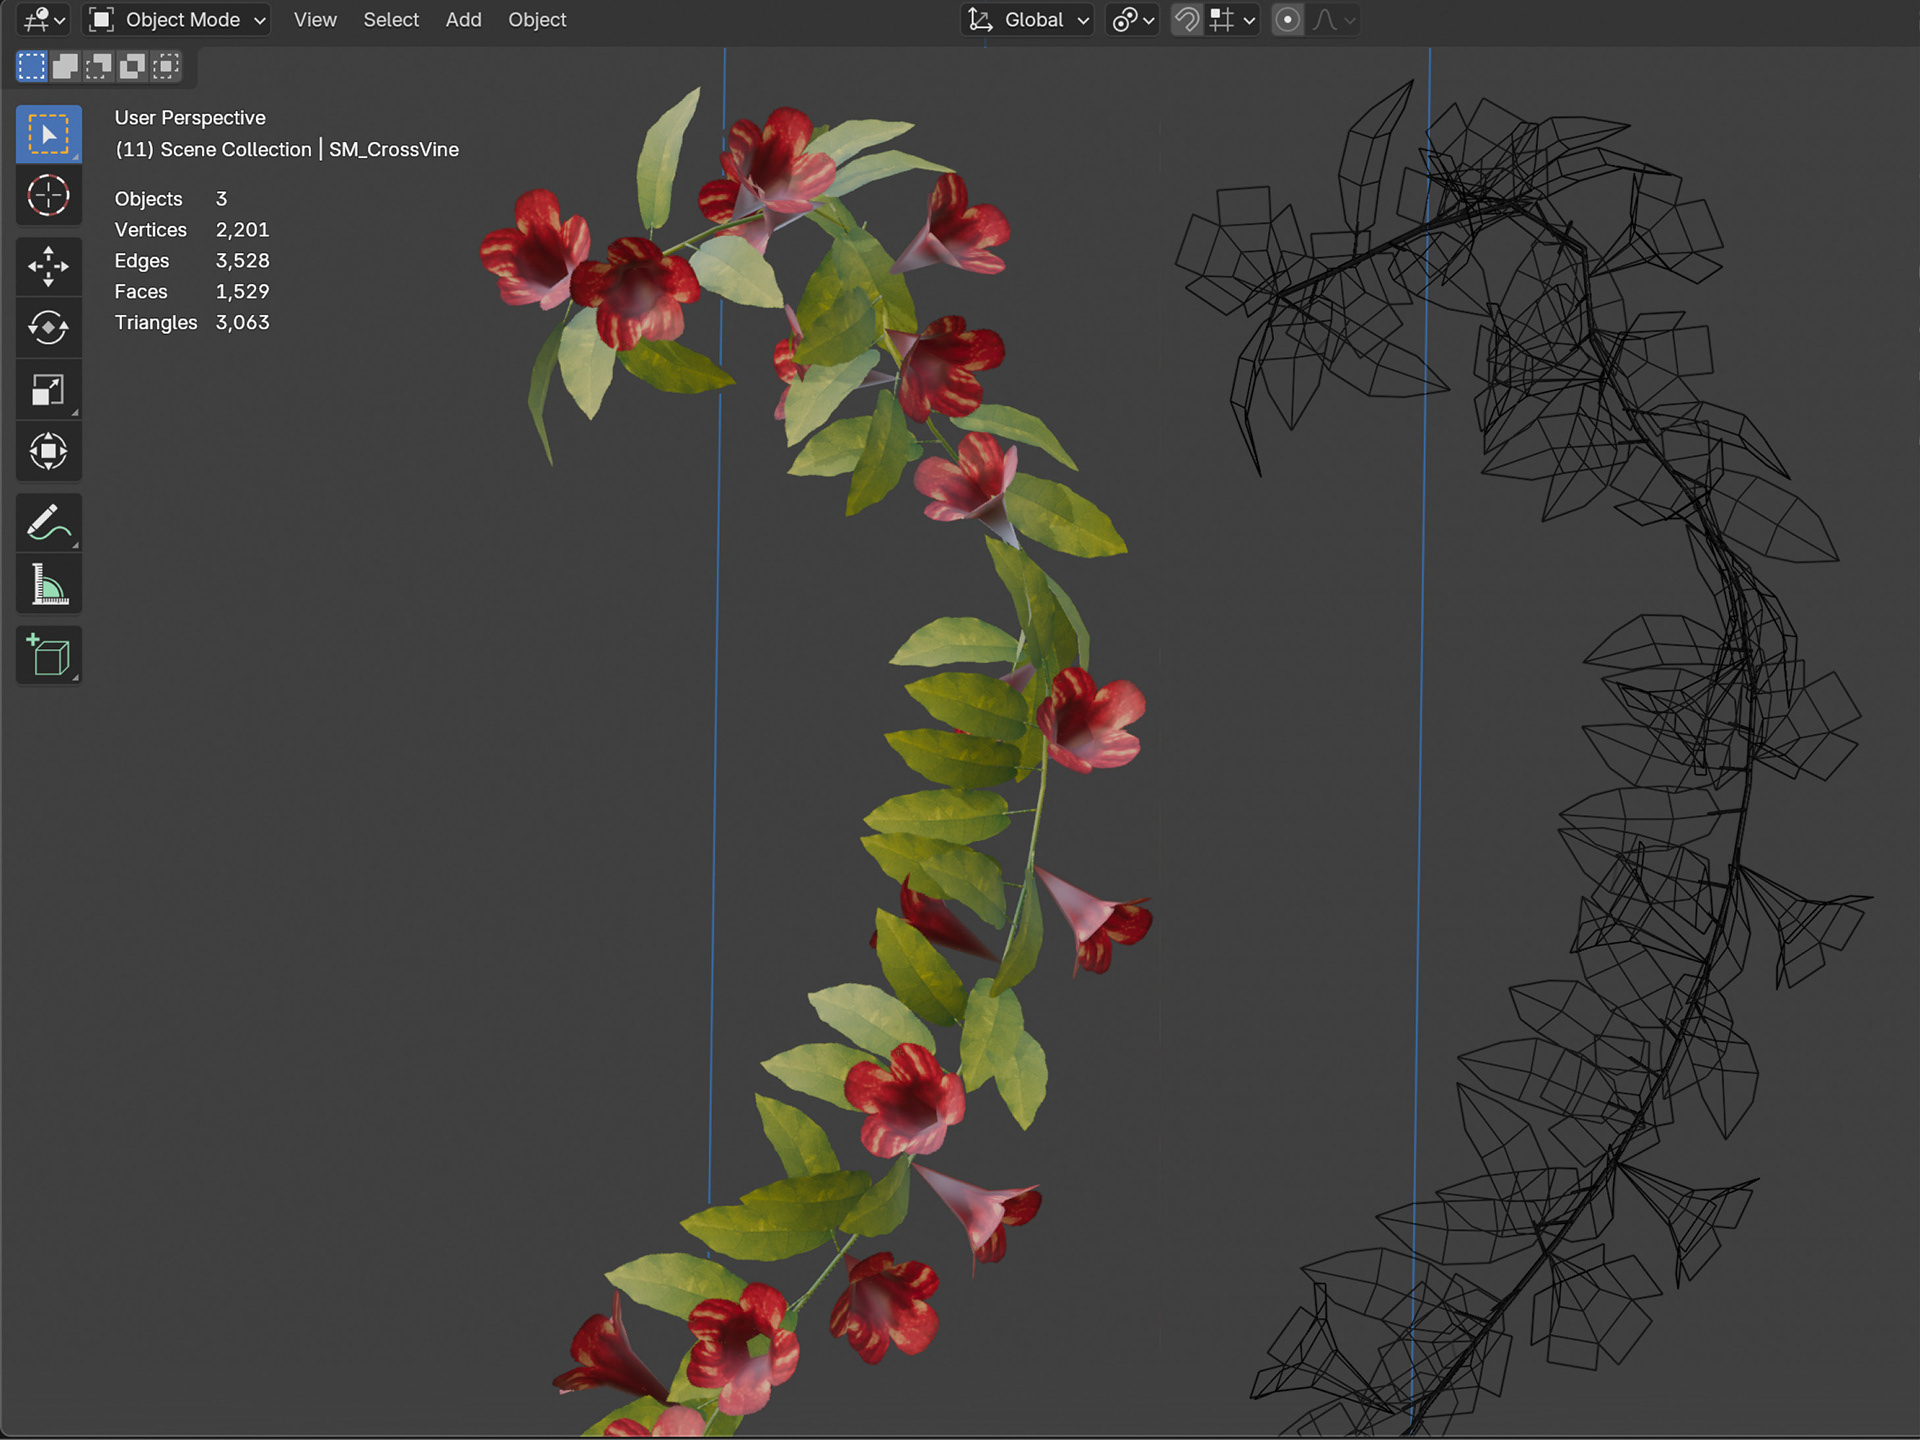Set selection mode to Extend
1920x1440 pixels.
[x=65, y=67]
